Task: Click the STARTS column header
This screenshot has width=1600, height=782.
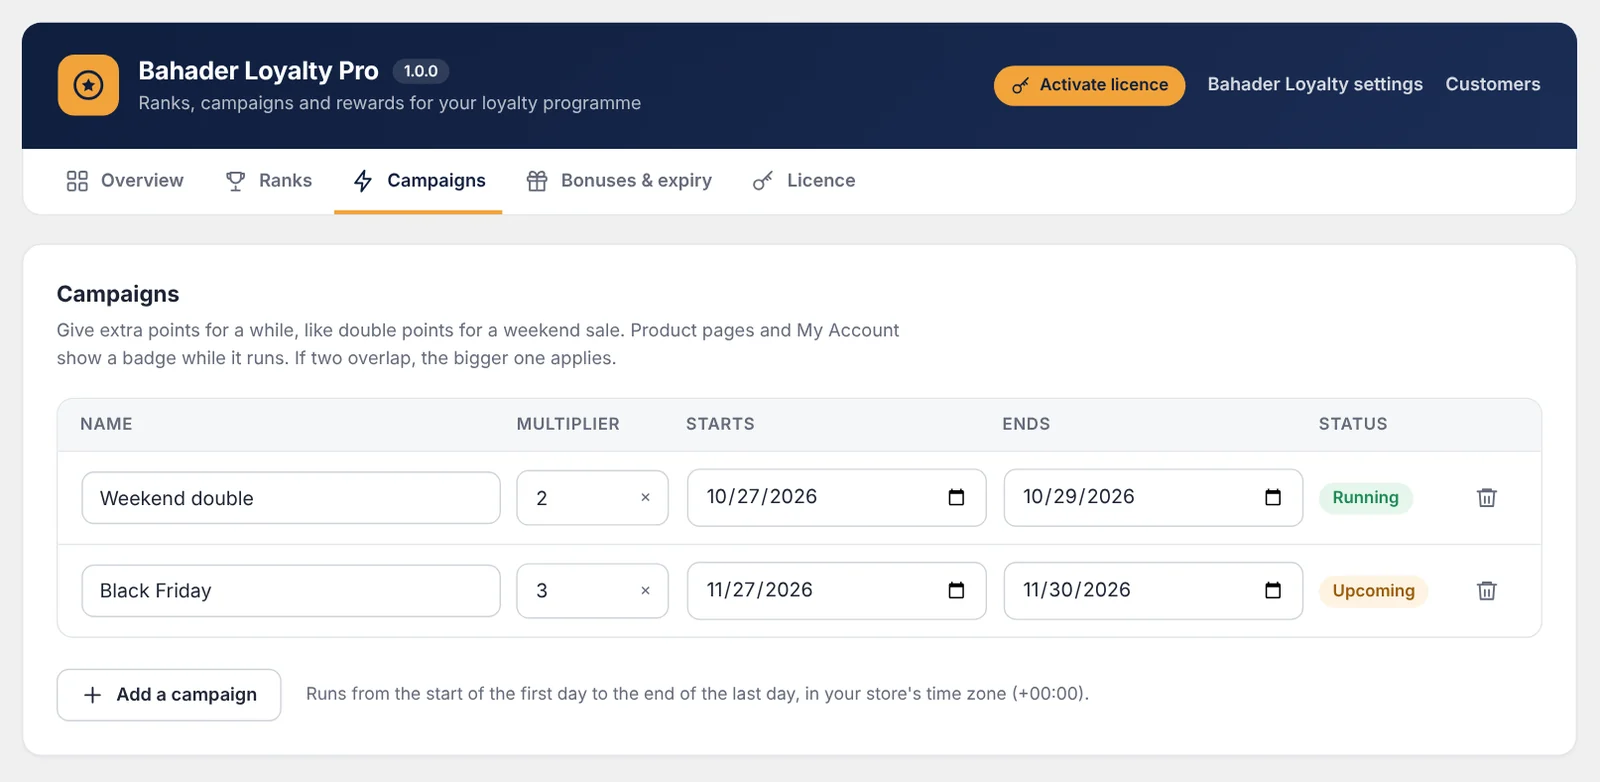Action: pyautogui.click(x=720, y=424)
